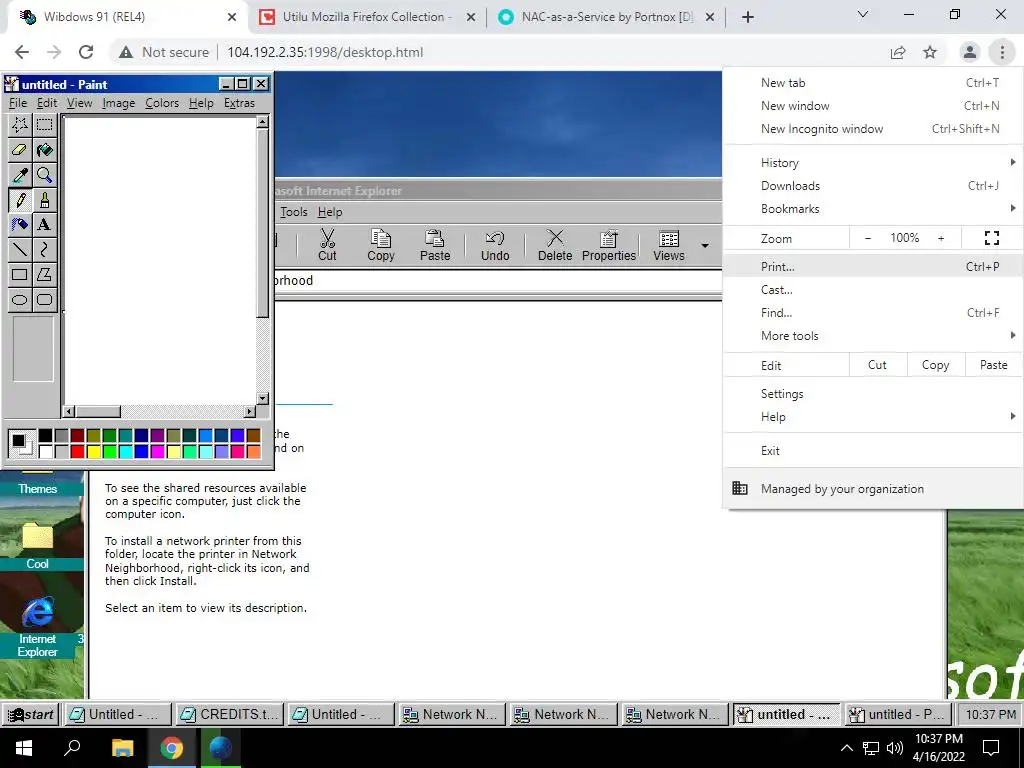Open the Chrome profile avatar icon

[970, 52]
